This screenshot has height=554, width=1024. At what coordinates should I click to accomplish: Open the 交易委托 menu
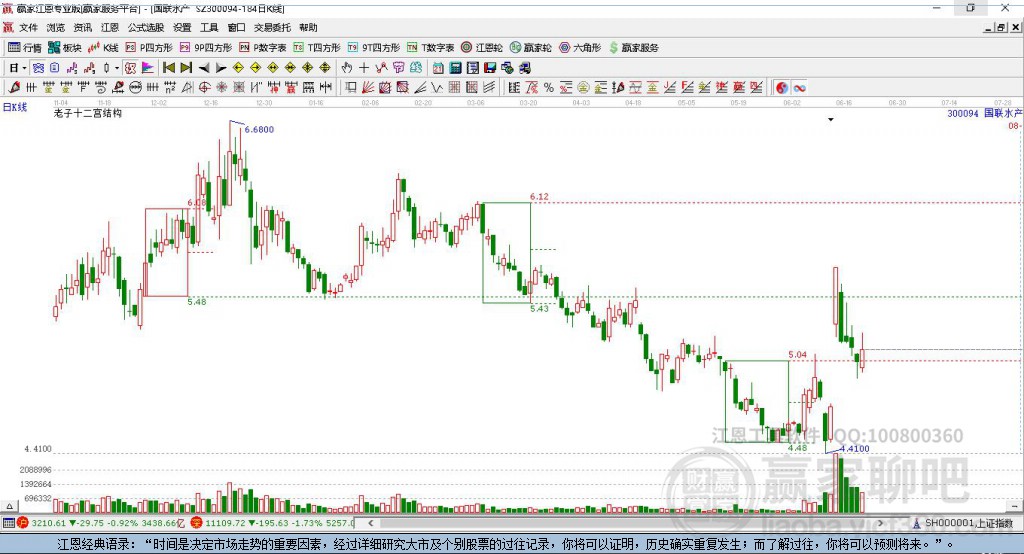click(x=272, y=27)
